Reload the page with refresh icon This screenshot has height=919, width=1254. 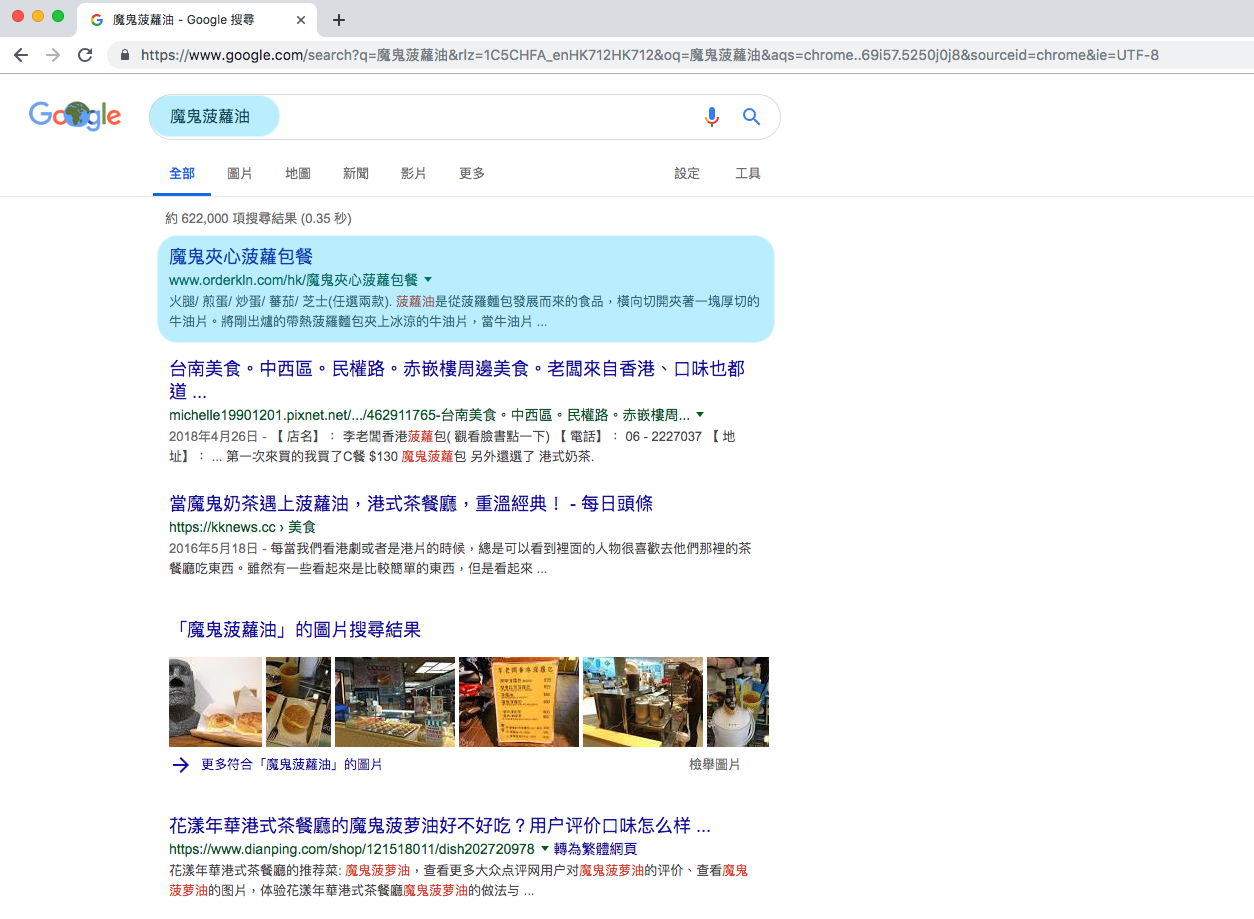pos(85,55)
